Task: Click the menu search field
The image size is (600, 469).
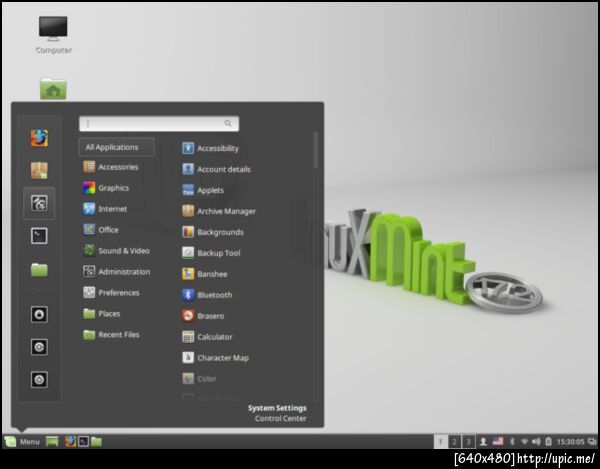Action: [159, 124]
